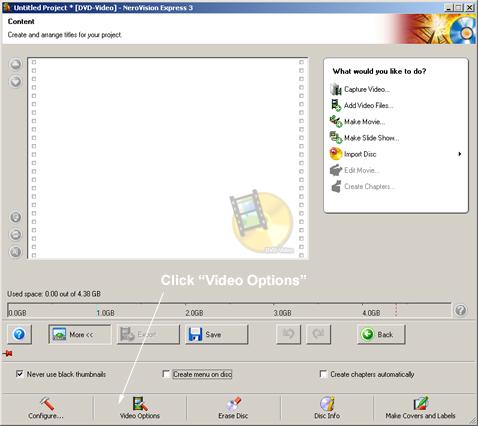The image size is (478, 426).
Task: Click the Edit Movie icon
Action: coord(336,170)
